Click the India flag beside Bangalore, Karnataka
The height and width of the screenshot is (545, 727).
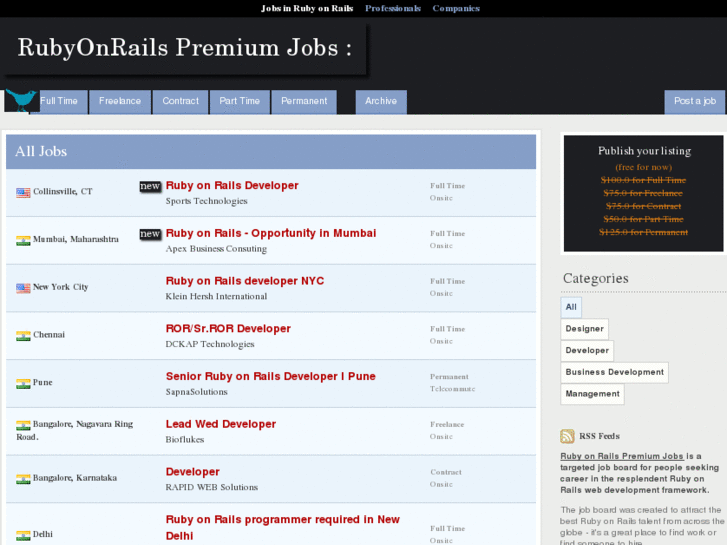pos(23,479)
